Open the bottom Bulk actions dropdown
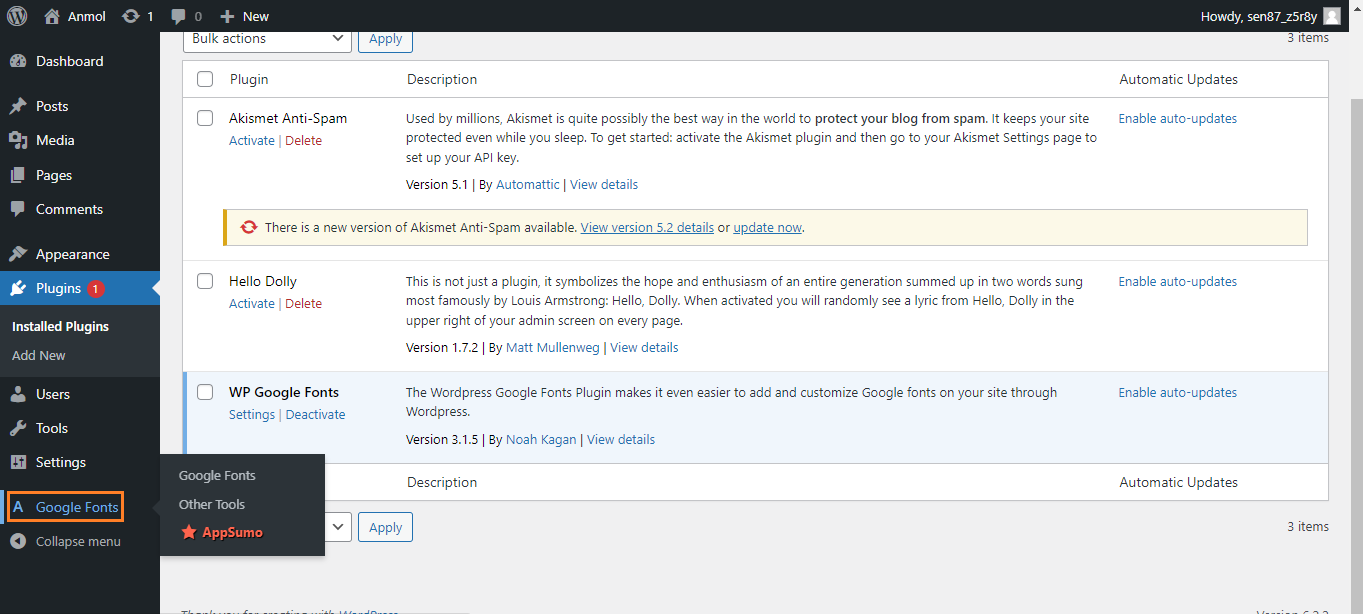 [x=337, y=527]
